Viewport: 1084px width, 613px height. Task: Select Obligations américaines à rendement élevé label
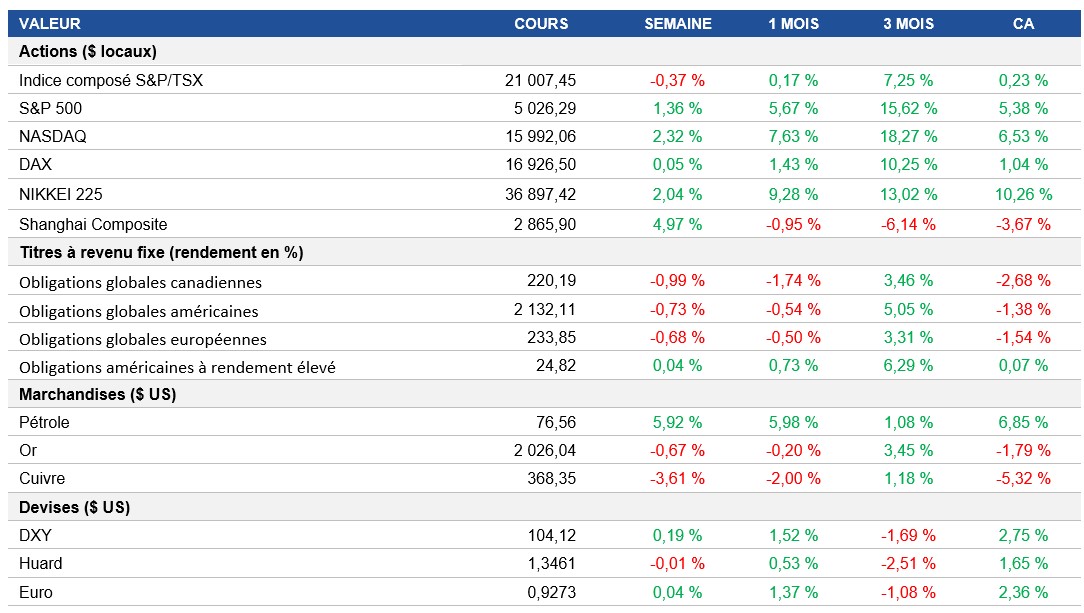tap(177, 367)
